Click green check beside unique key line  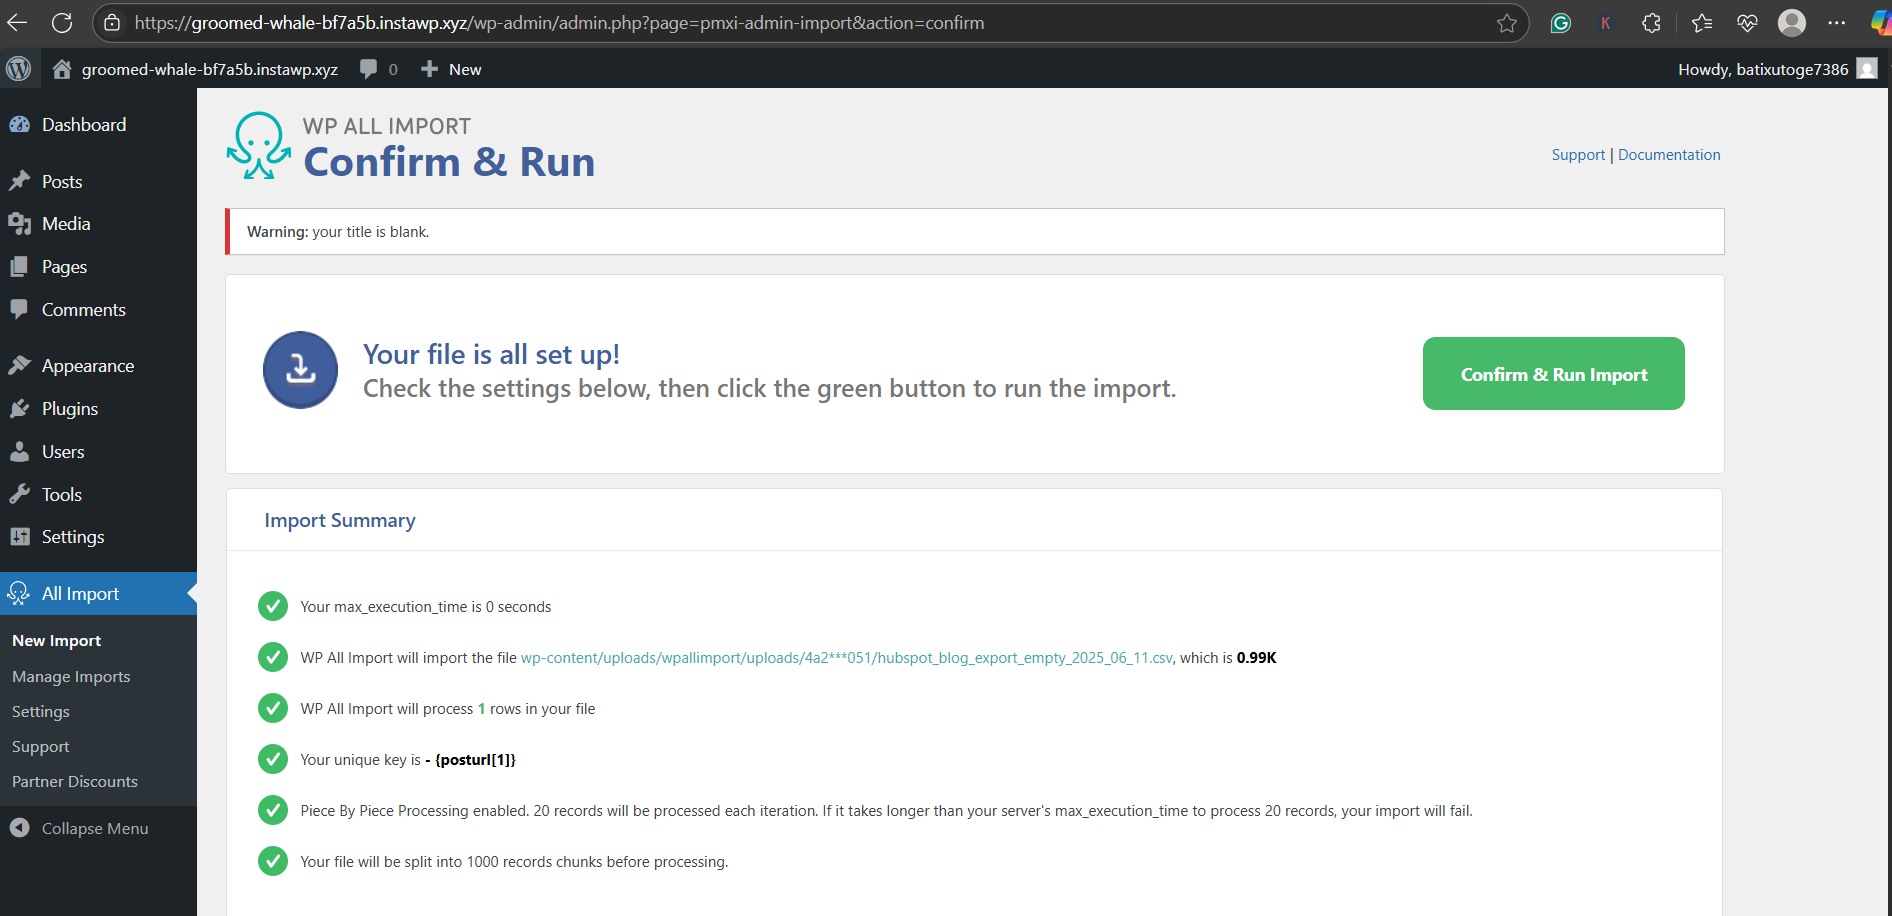click(273, 759)
